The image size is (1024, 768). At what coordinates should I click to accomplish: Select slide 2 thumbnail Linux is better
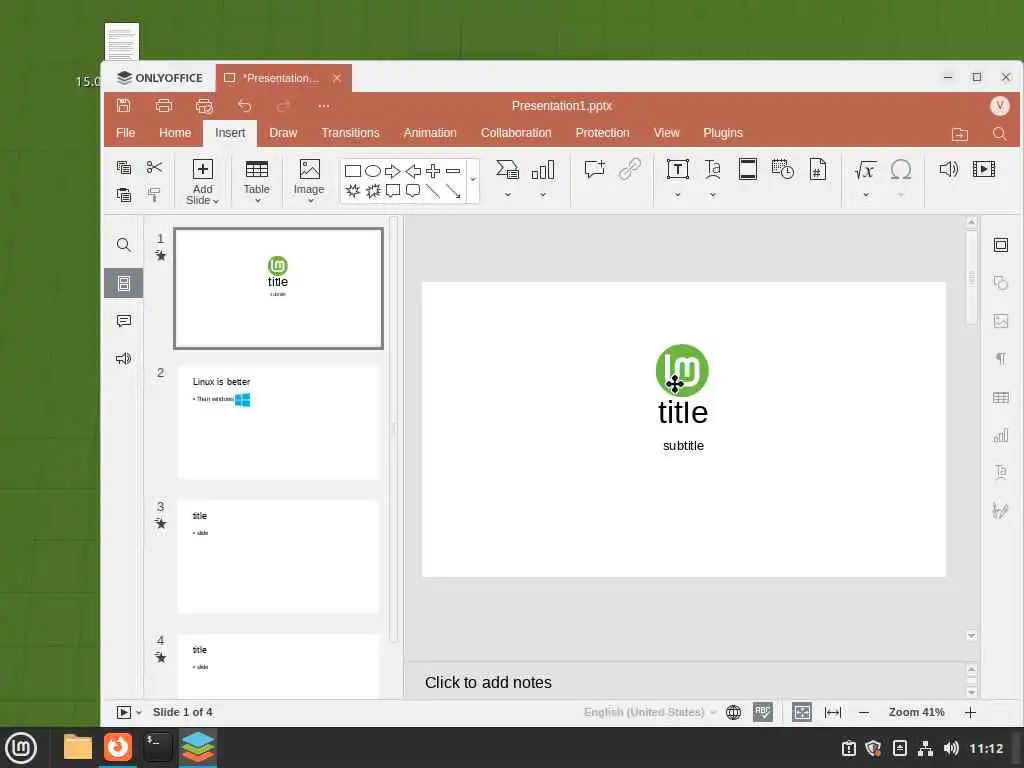pyautogui.click(x=278, y=423)
